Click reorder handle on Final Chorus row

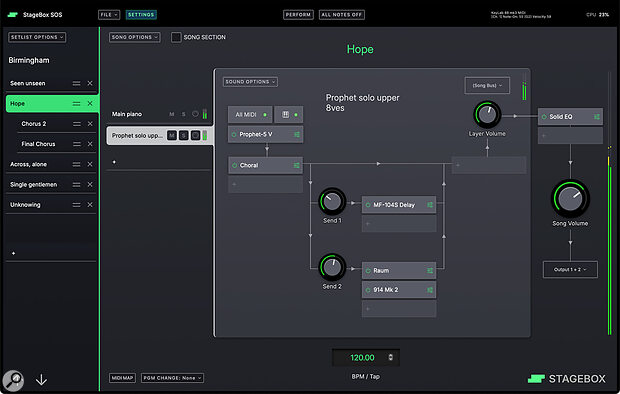77,144
